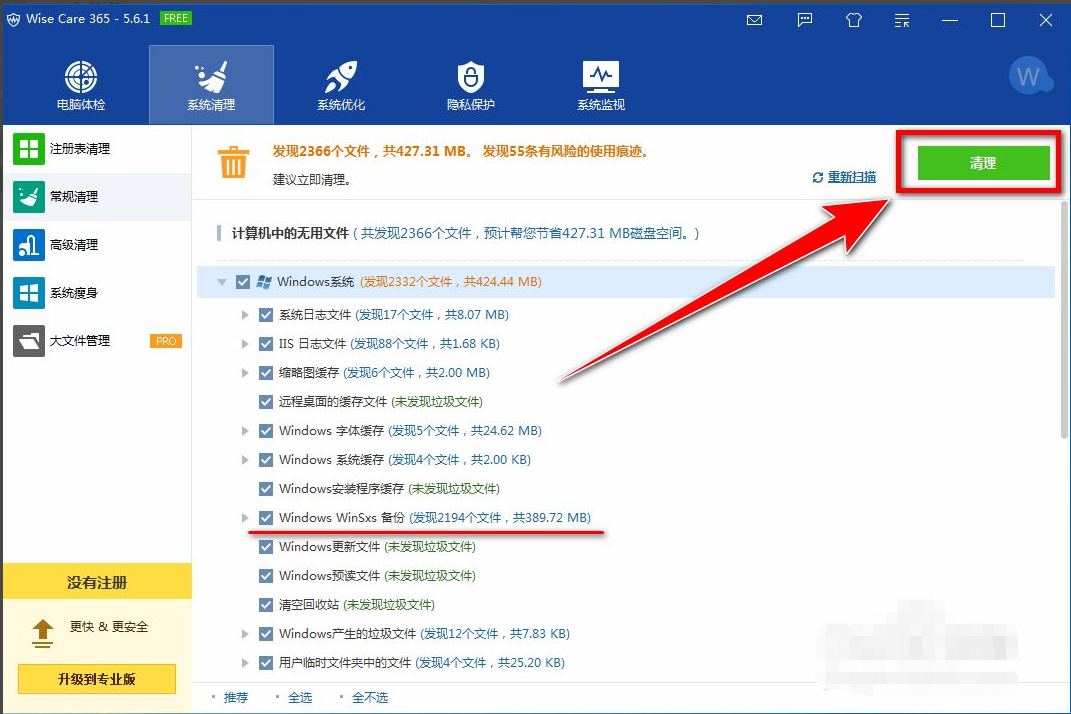Screen dimensions: 1071x714
Task: Click the 升级到专业版 upgrade button
Action: pyautogui.click(x=96, y=679)
